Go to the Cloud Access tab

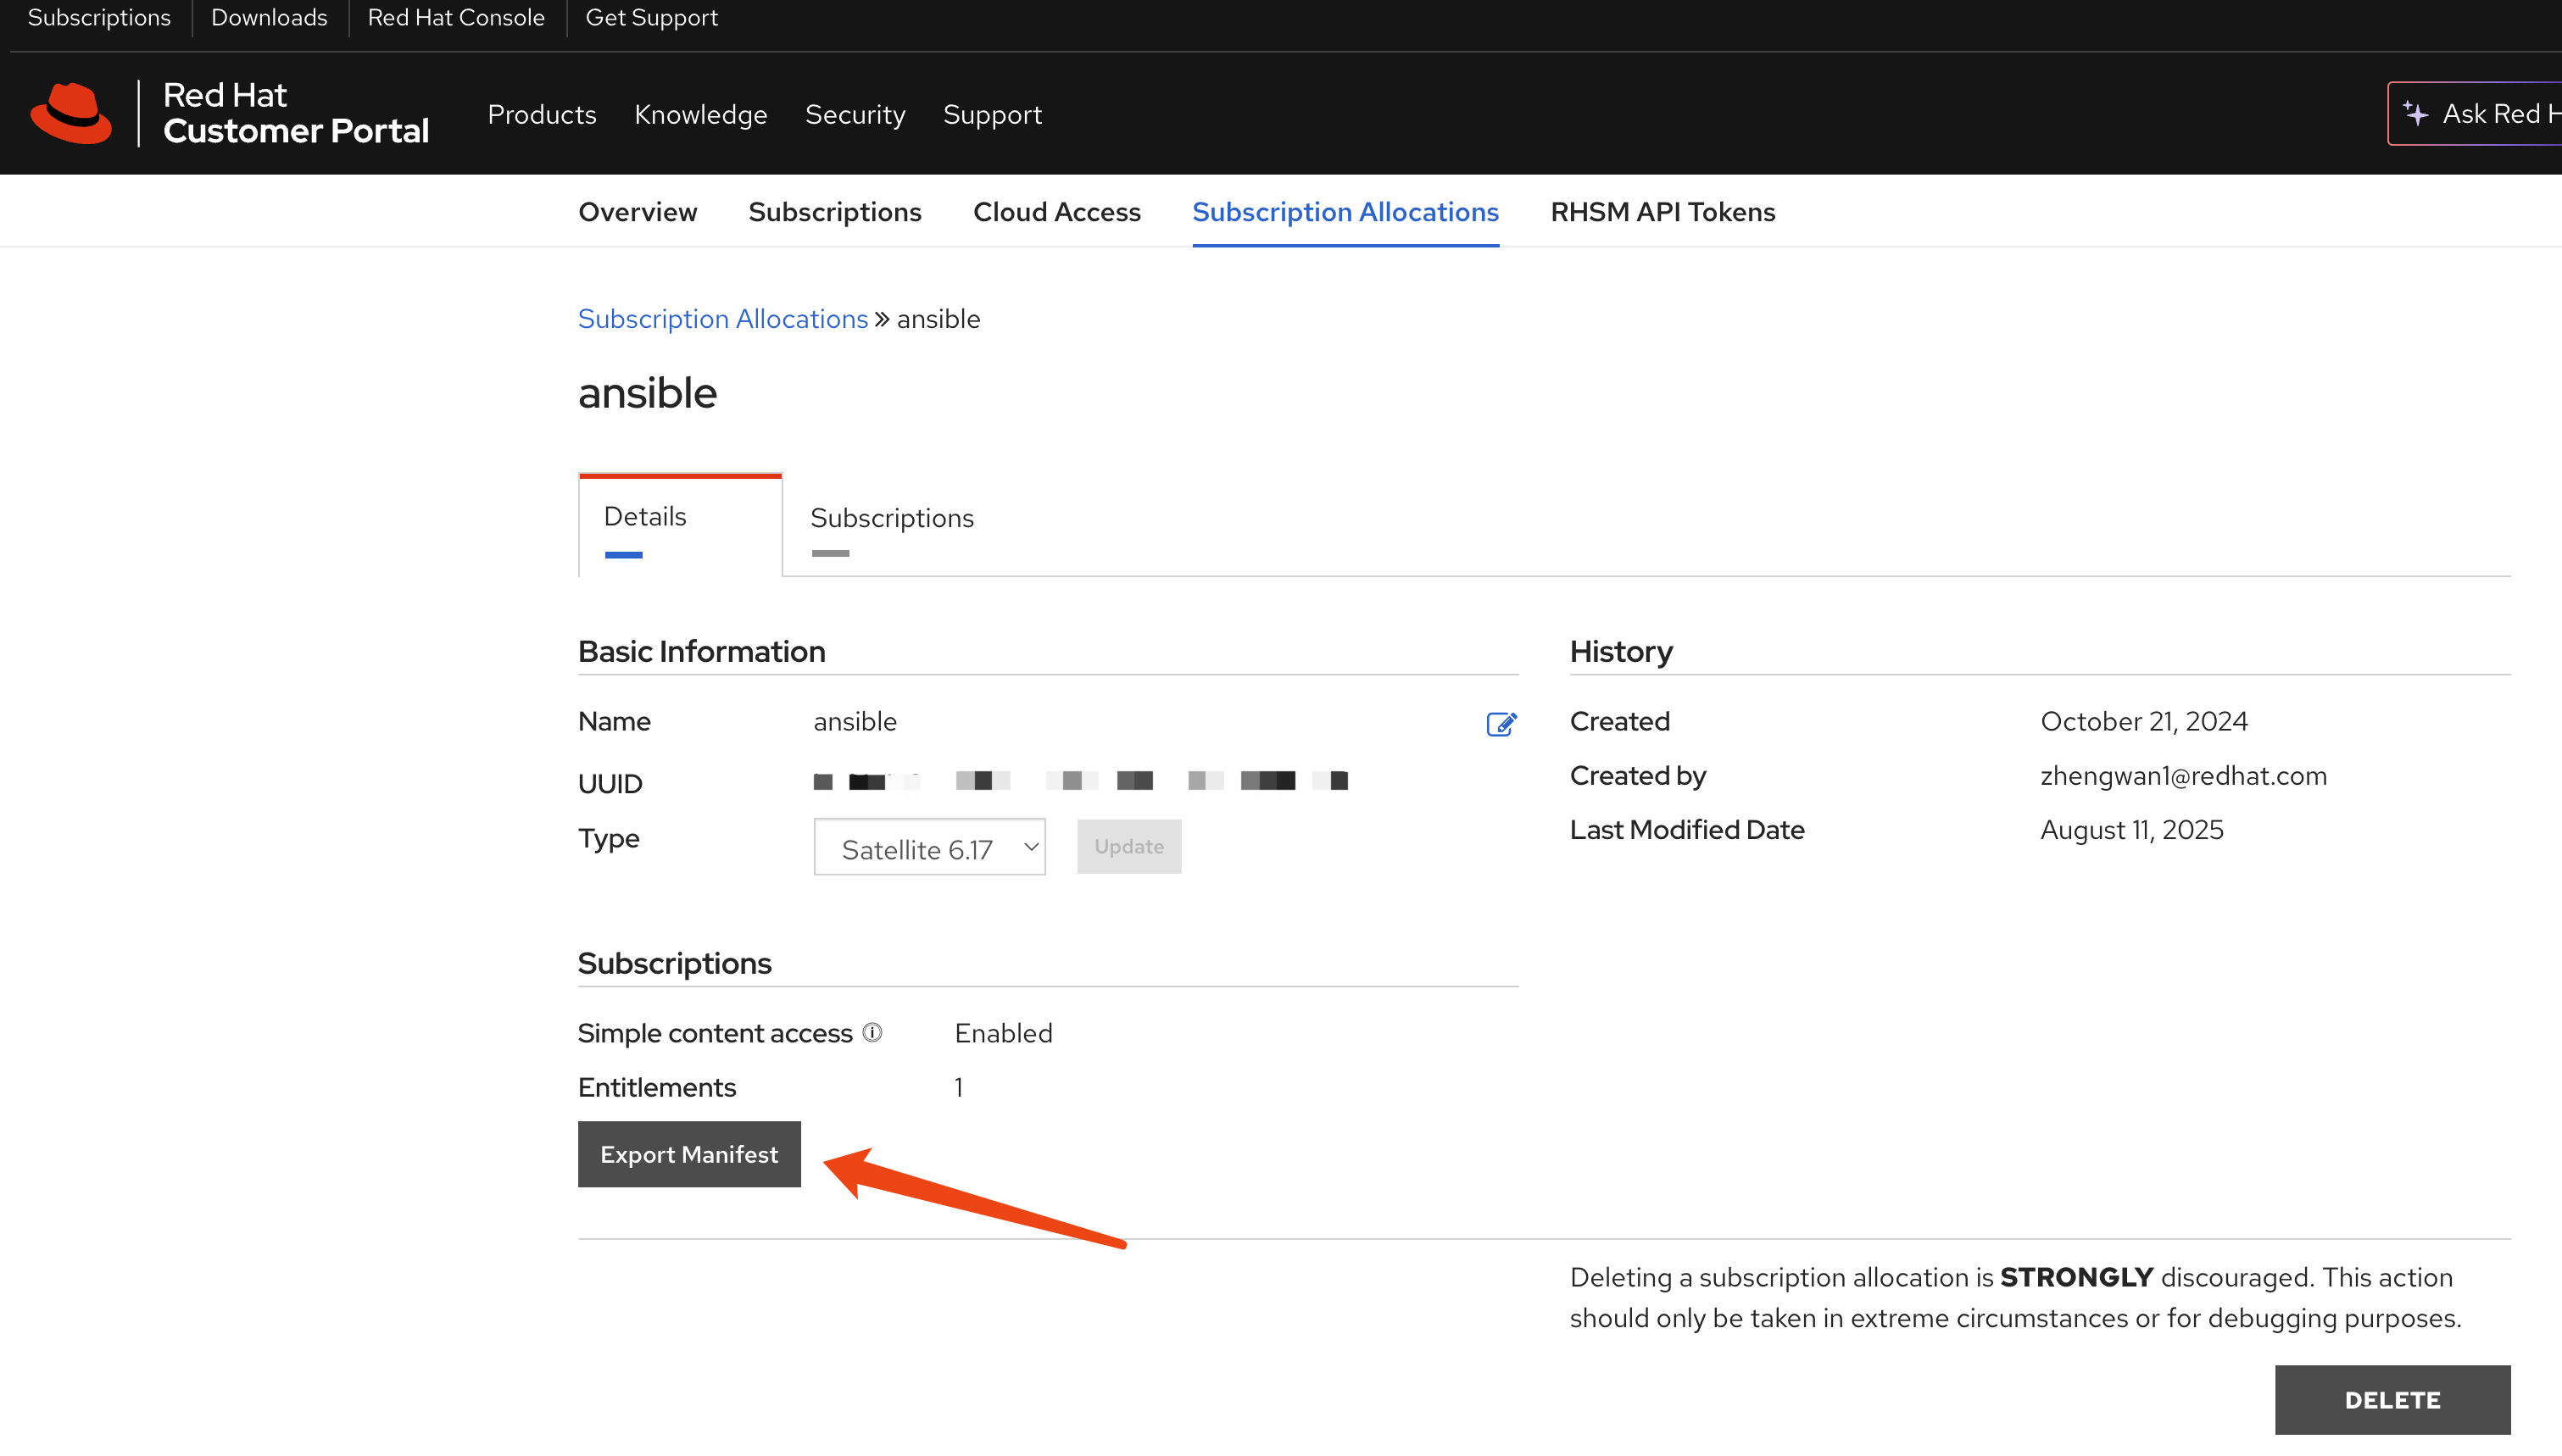1056,212
